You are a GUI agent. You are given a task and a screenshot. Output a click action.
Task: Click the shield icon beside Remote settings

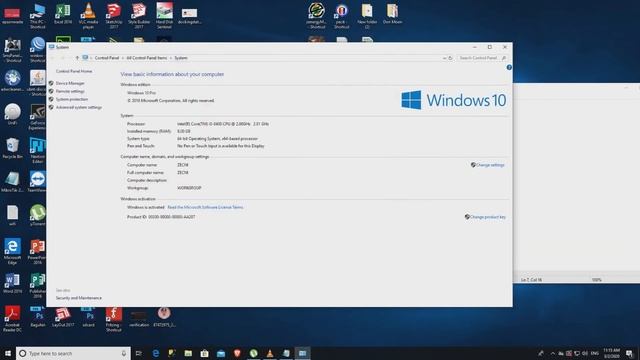51,91
